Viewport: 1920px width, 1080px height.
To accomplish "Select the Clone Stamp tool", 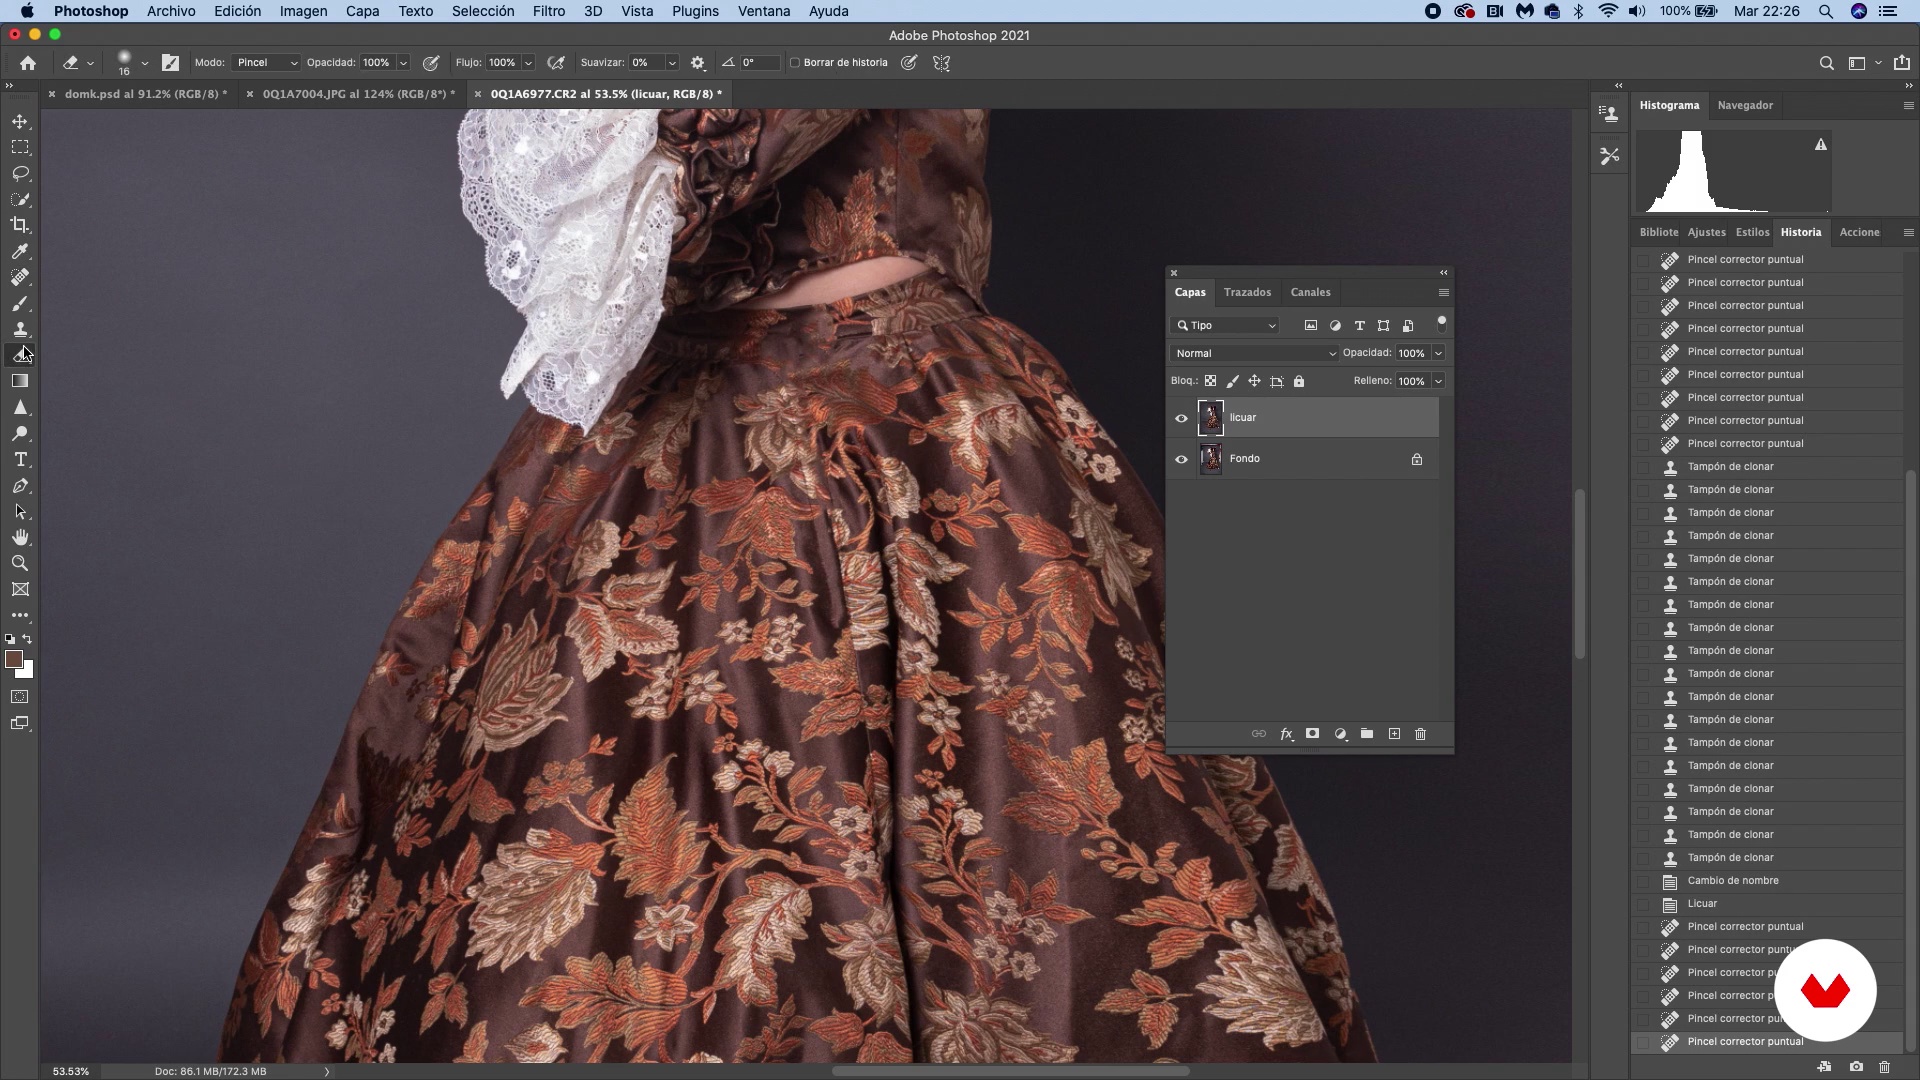I will [20, 329].
